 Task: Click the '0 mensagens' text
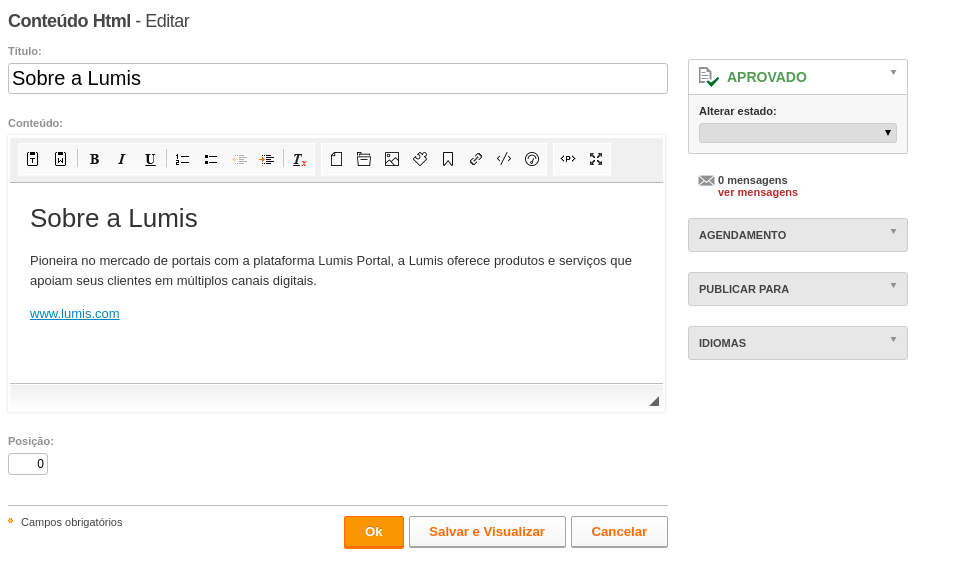(752, 180)
